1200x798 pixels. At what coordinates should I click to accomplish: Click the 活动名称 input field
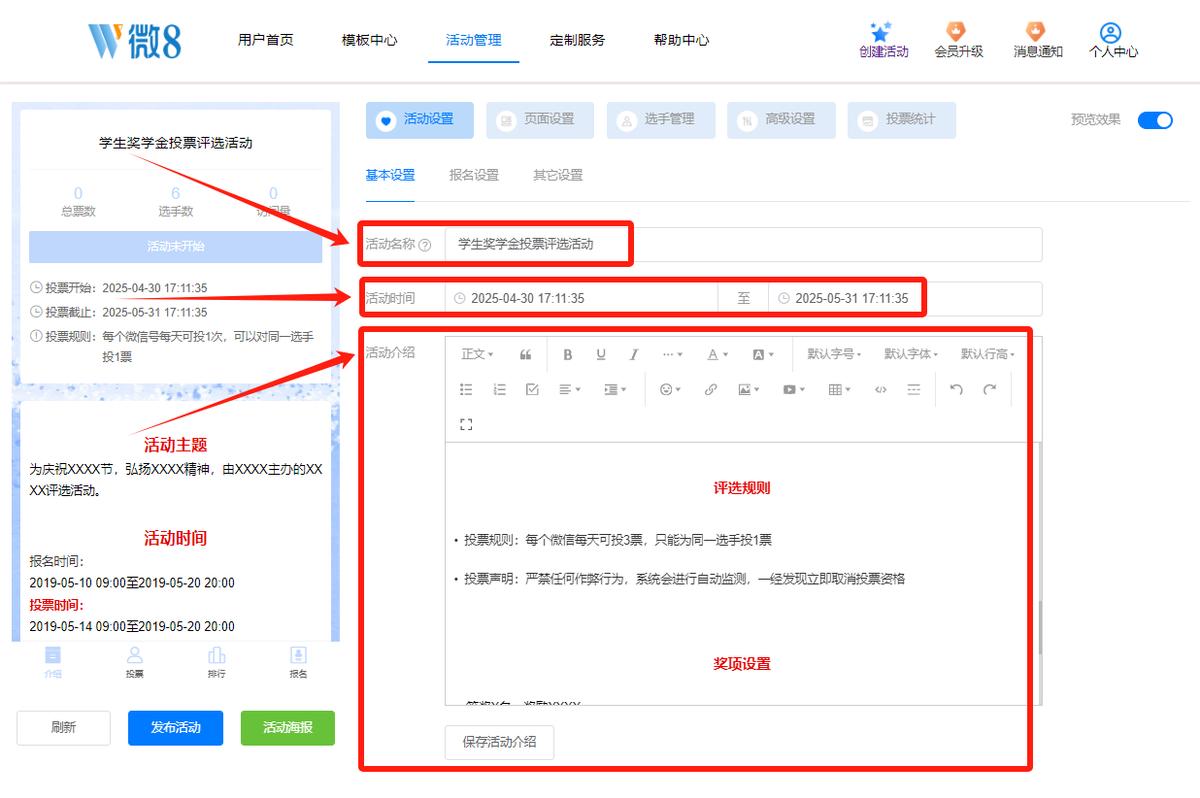click(743, 244)
